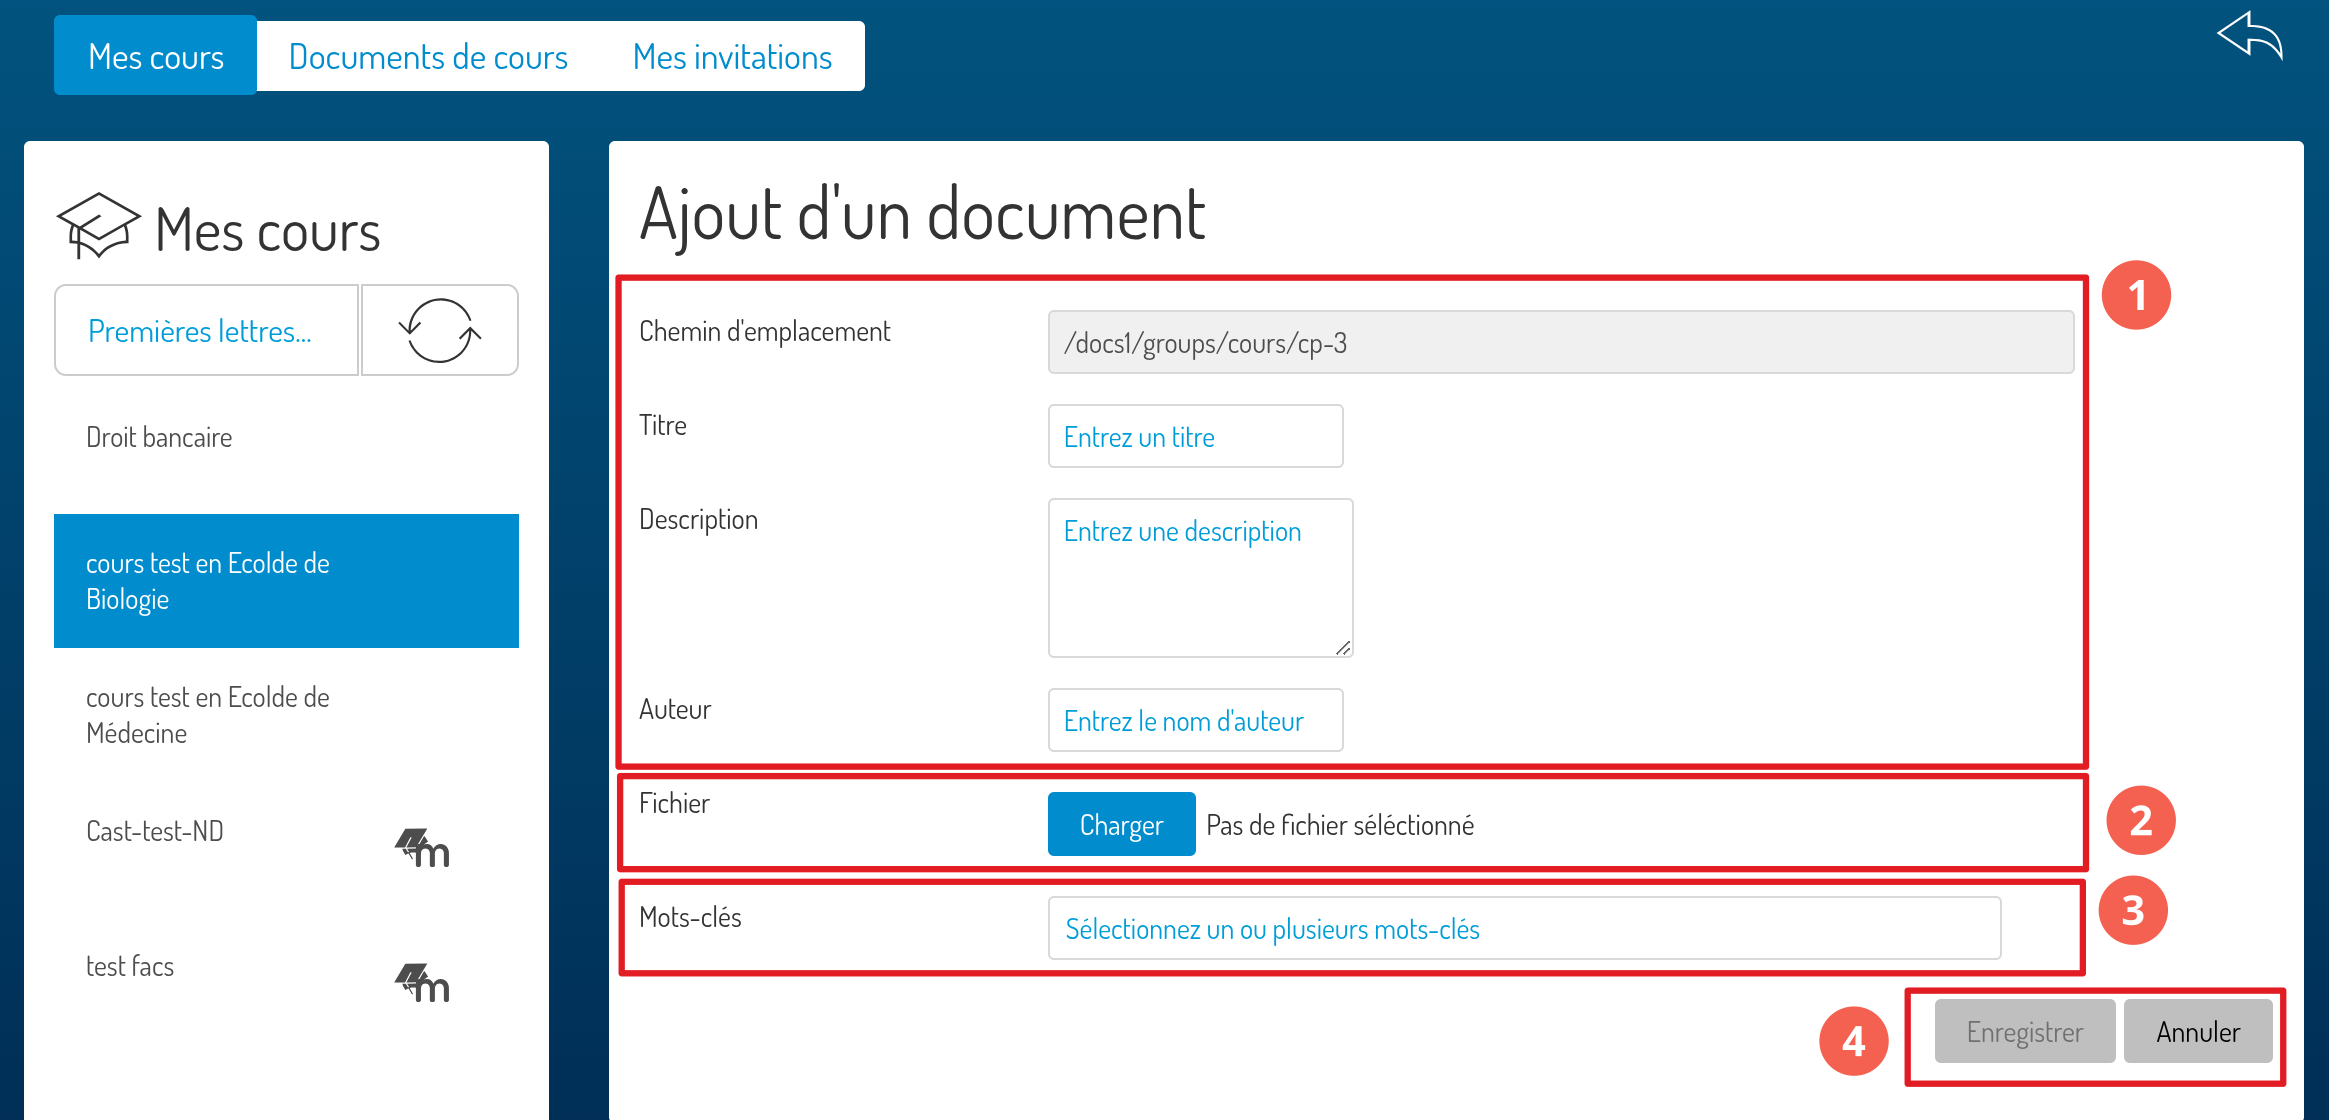Click the refresh courses icon
The image size is (2329, 1120).
(439, 330)
